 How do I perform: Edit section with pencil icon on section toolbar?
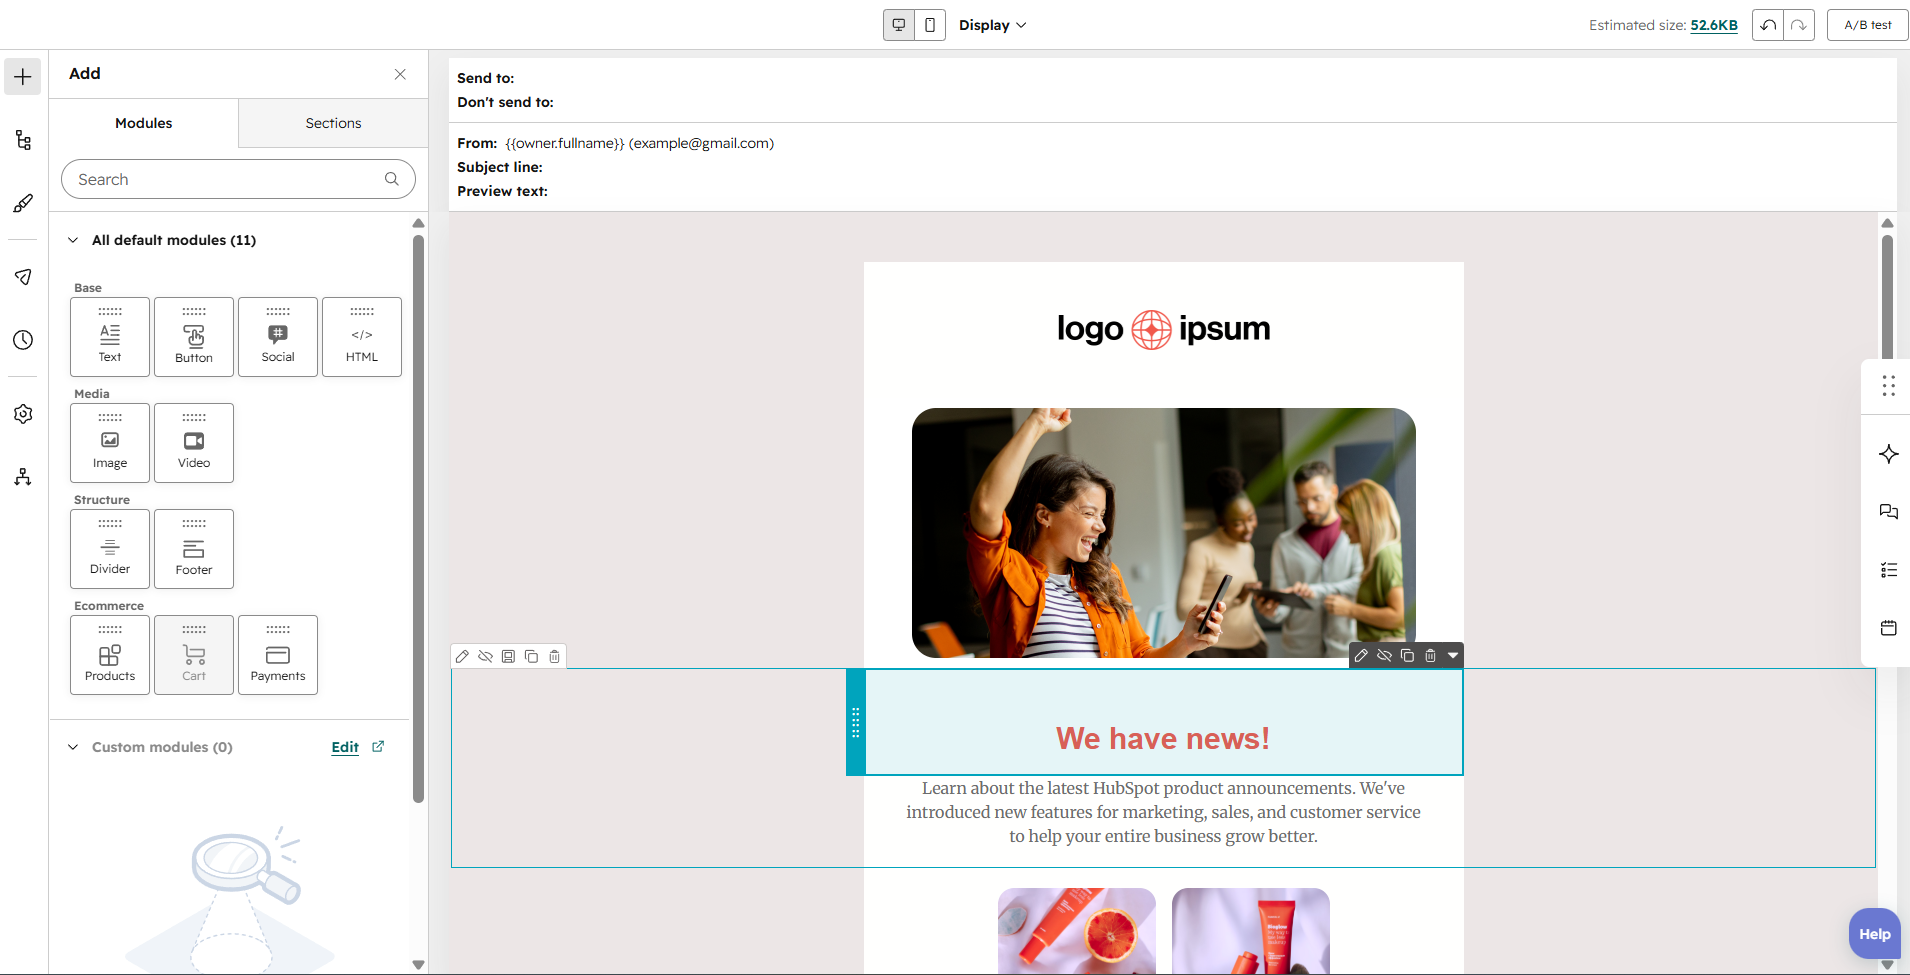[x=462, y=656]
